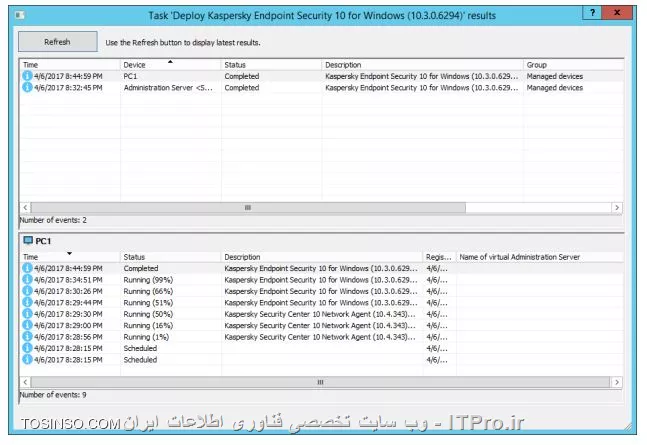Click Completed status in Administration Server row
The height and width of the screenshot is (445, 647).
(x=242, y=88)
